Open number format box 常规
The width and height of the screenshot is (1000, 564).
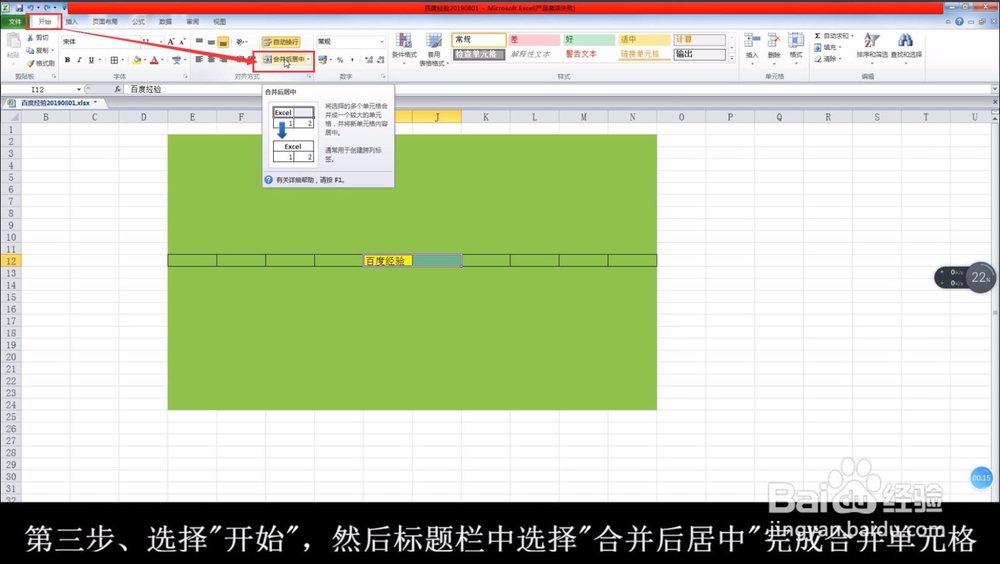pos(351,41)
